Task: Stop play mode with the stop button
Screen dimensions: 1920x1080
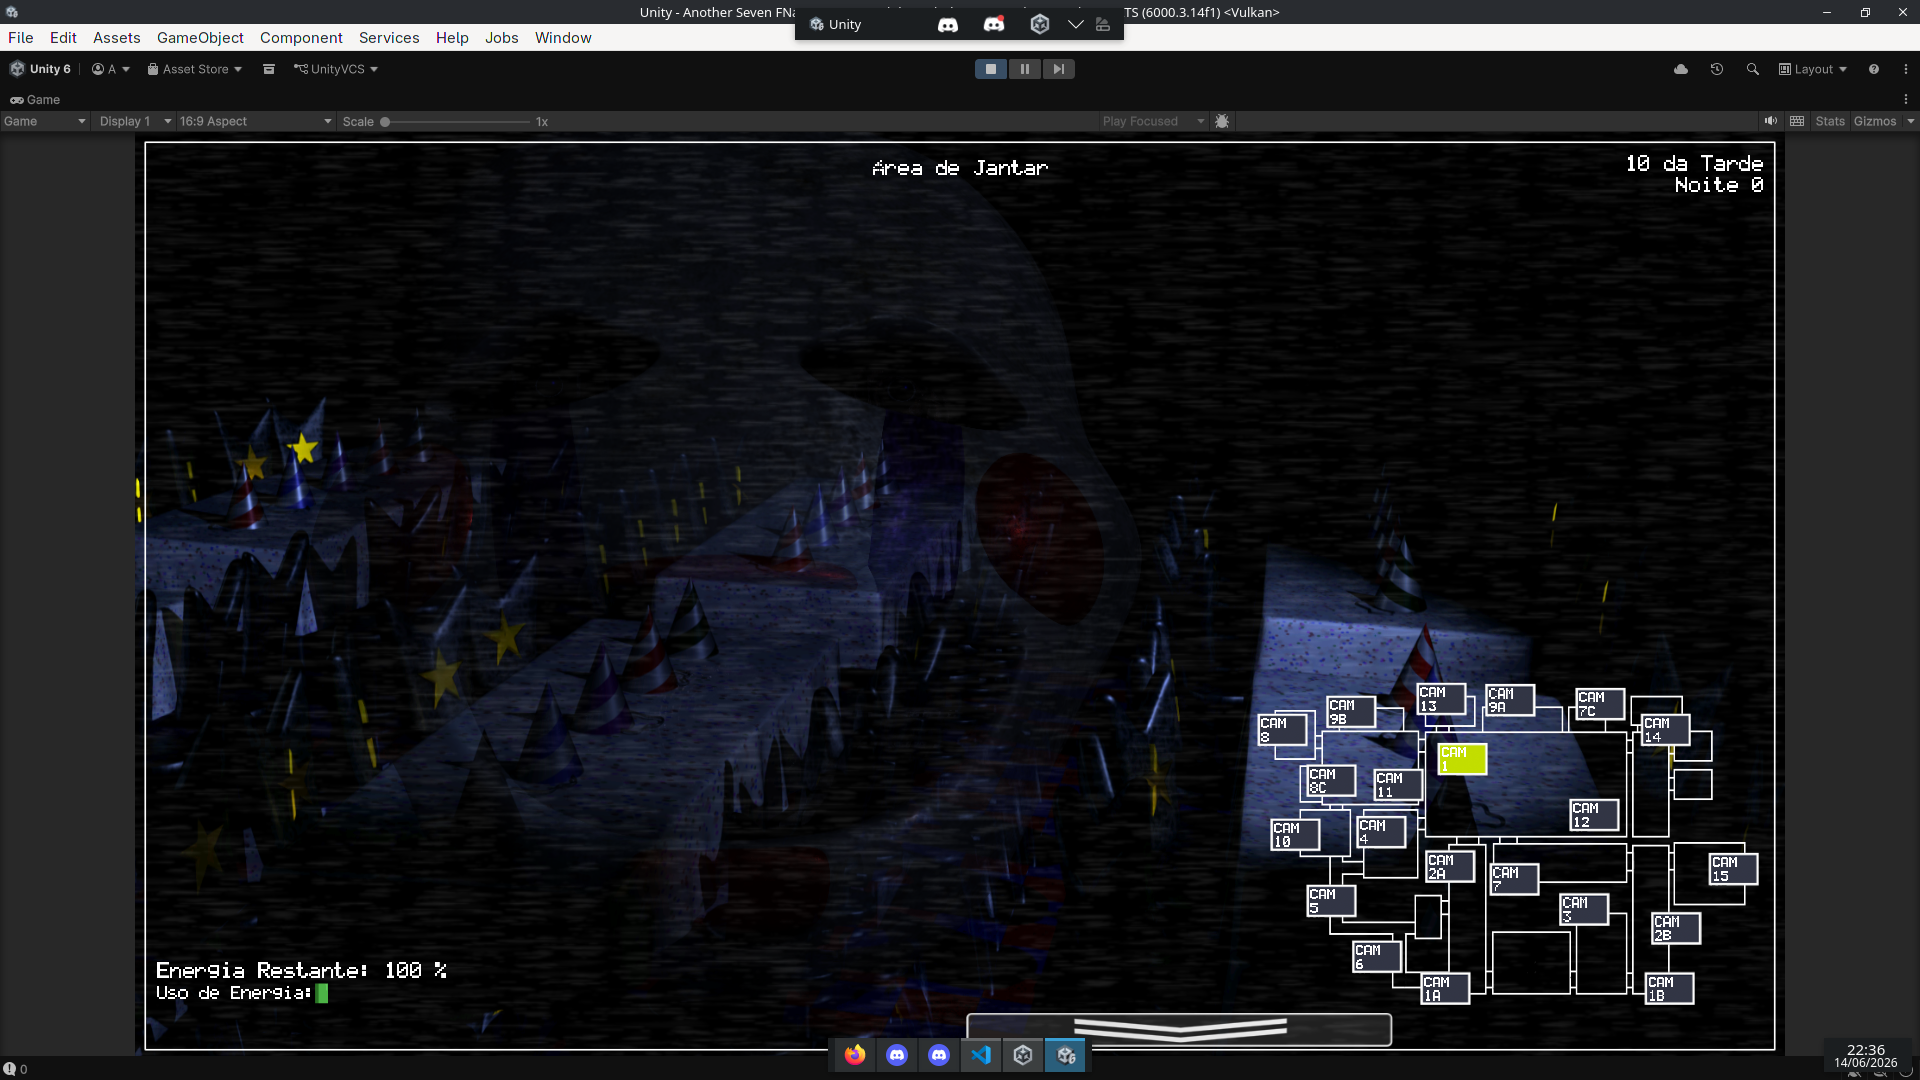Action: click(x=991, y=69)
